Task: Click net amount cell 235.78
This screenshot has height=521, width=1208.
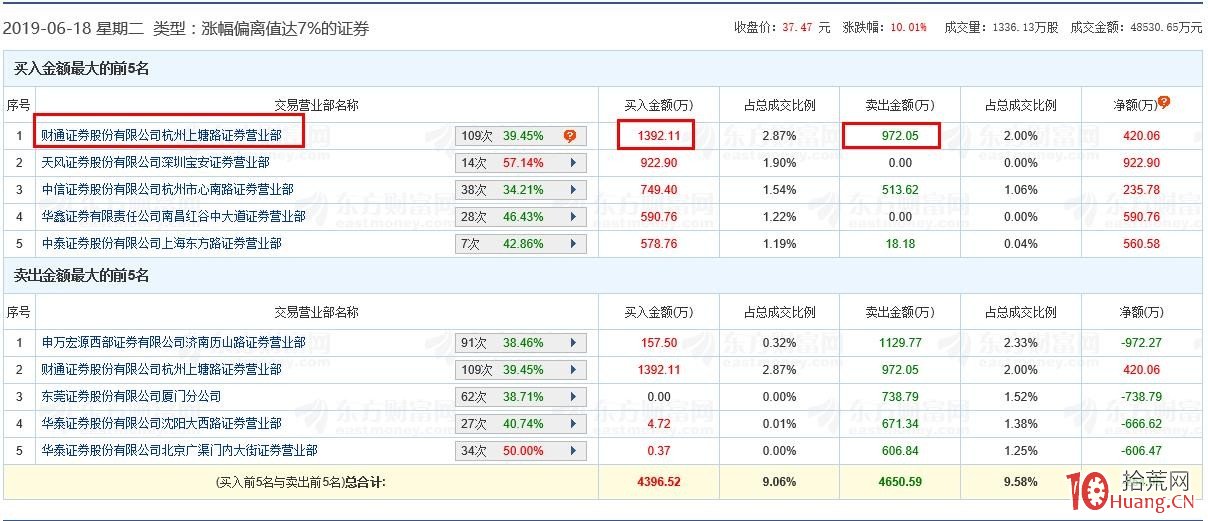Action: click(1141, 190)
